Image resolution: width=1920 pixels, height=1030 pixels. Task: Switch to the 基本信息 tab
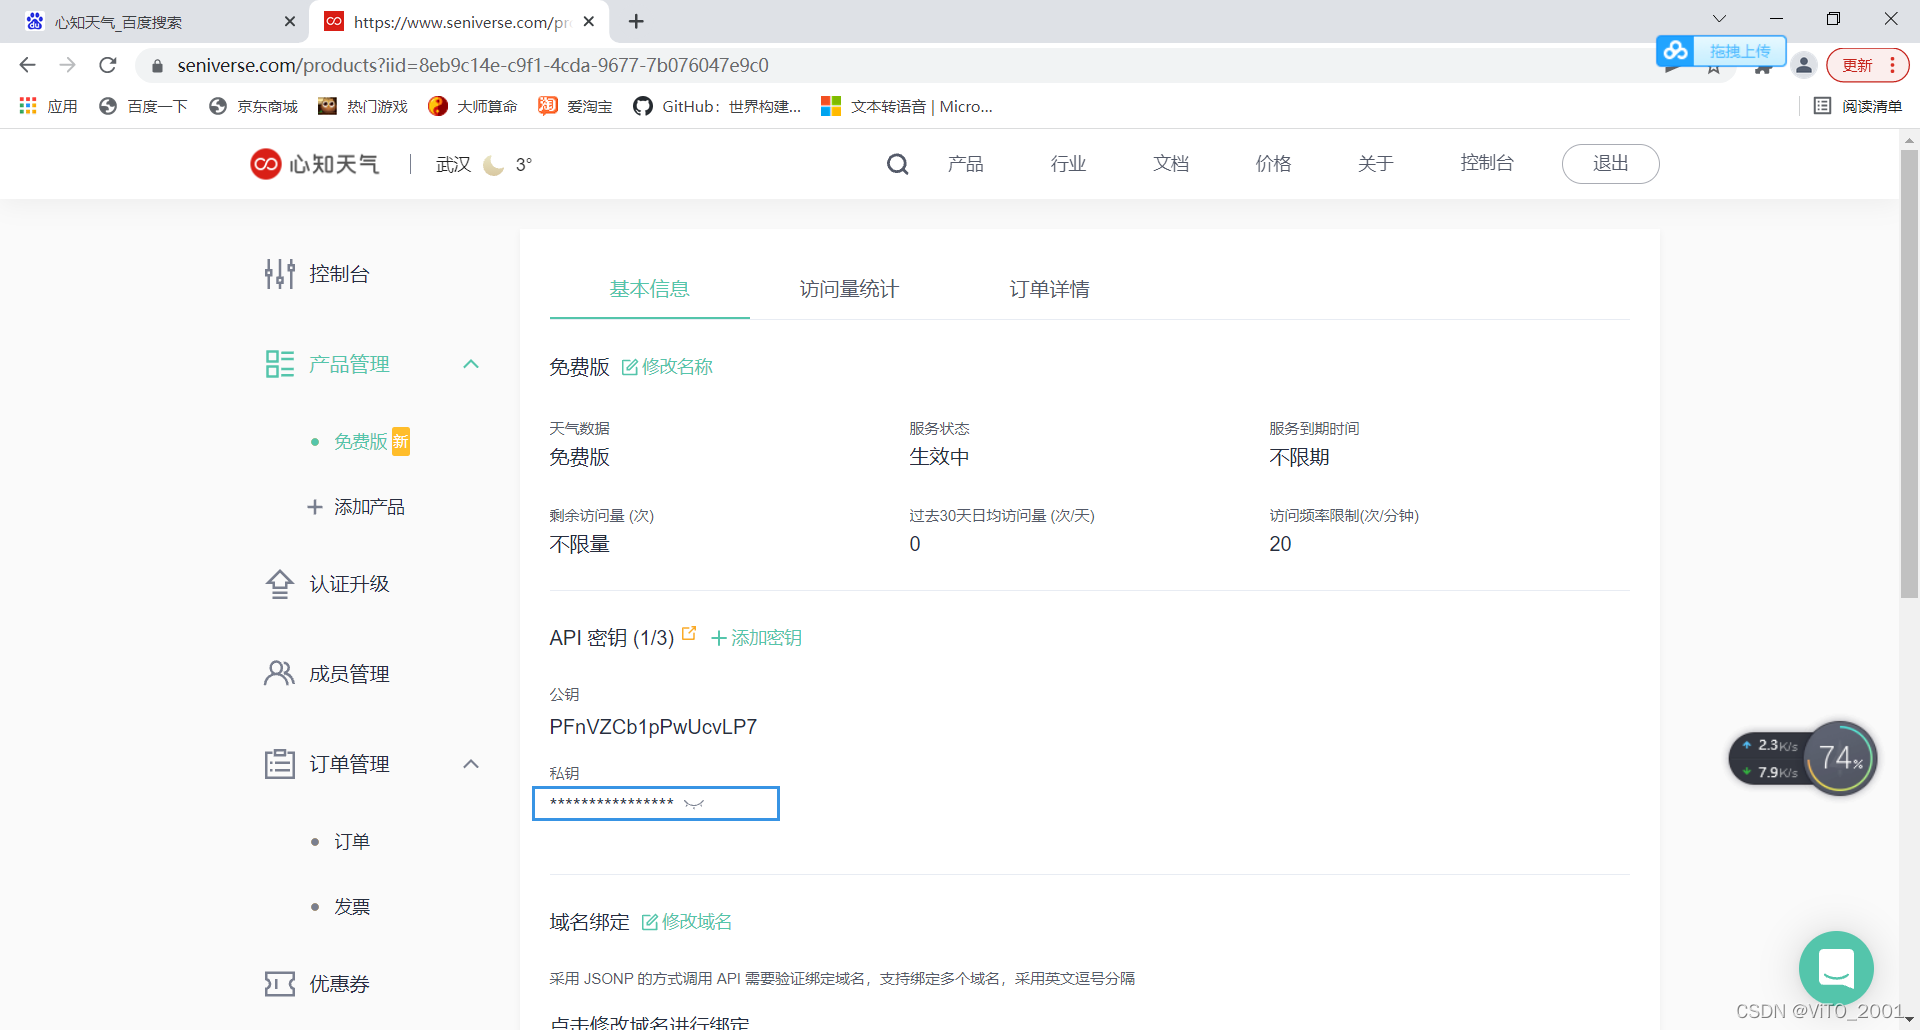click(x=649, y=289)
